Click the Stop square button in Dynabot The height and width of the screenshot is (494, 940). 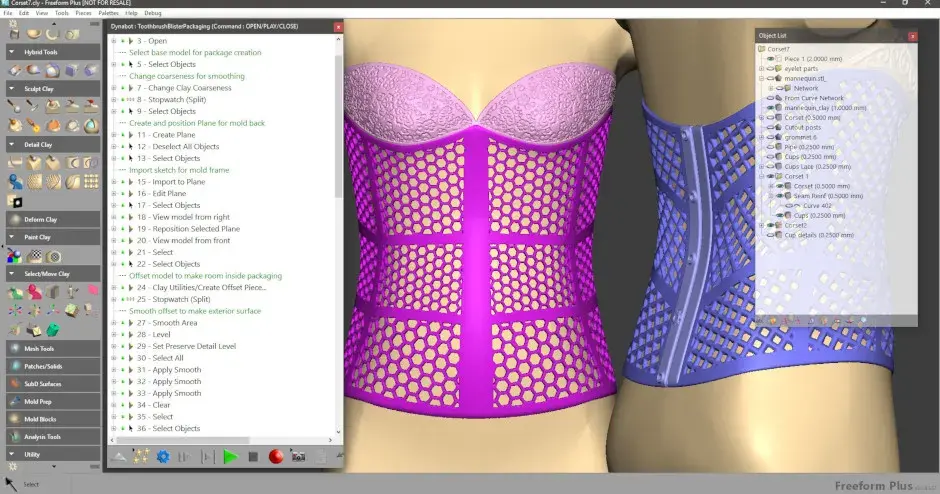point(253,457)
